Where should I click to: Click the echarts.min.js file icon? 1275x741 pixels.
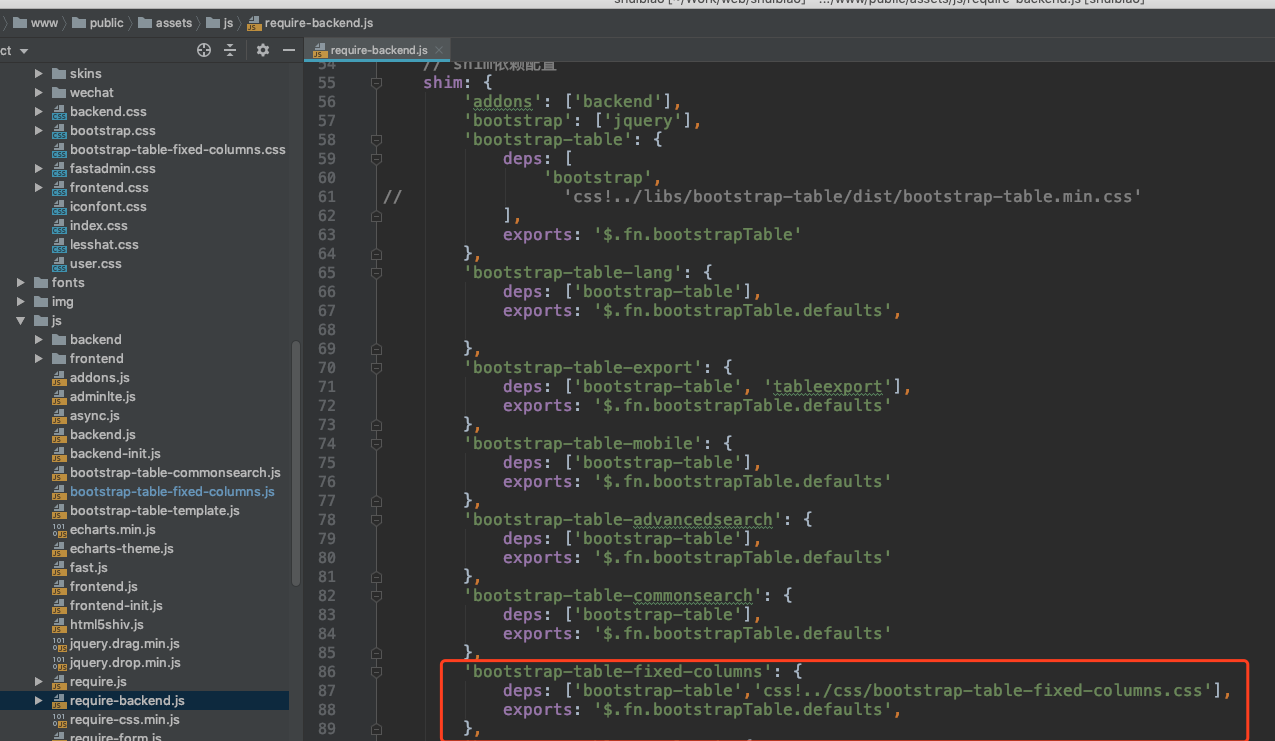(59, 530)
